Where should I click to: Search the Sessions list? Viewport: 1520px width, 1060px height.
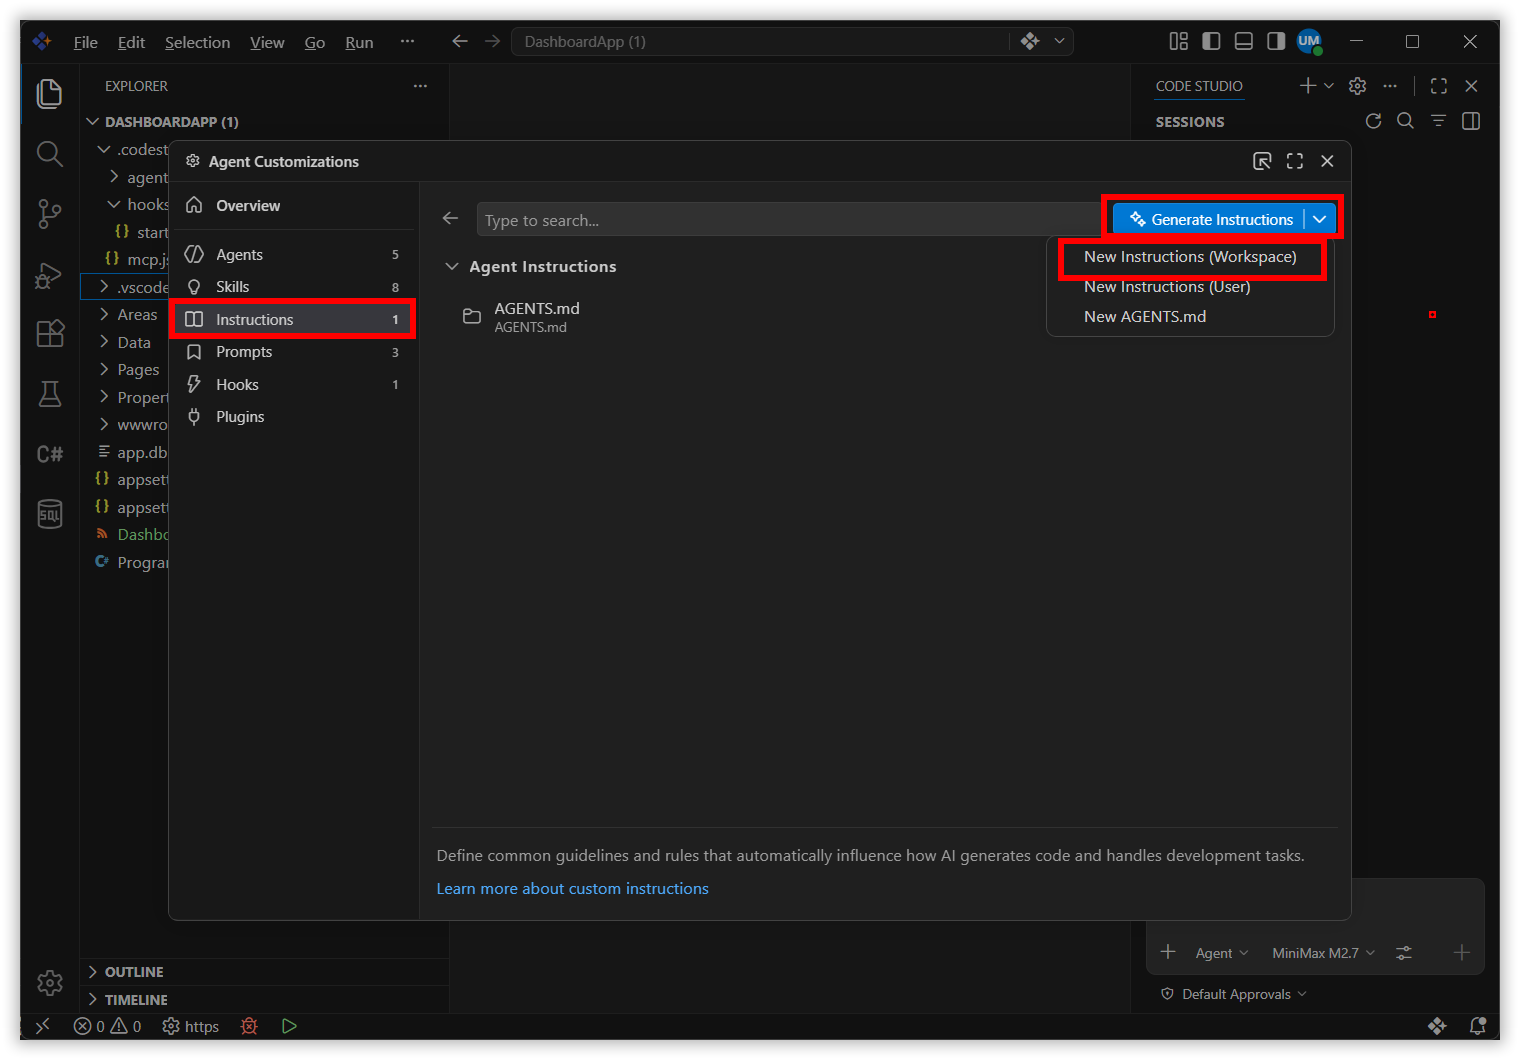pyautogui.click(x=1405, y=121)
